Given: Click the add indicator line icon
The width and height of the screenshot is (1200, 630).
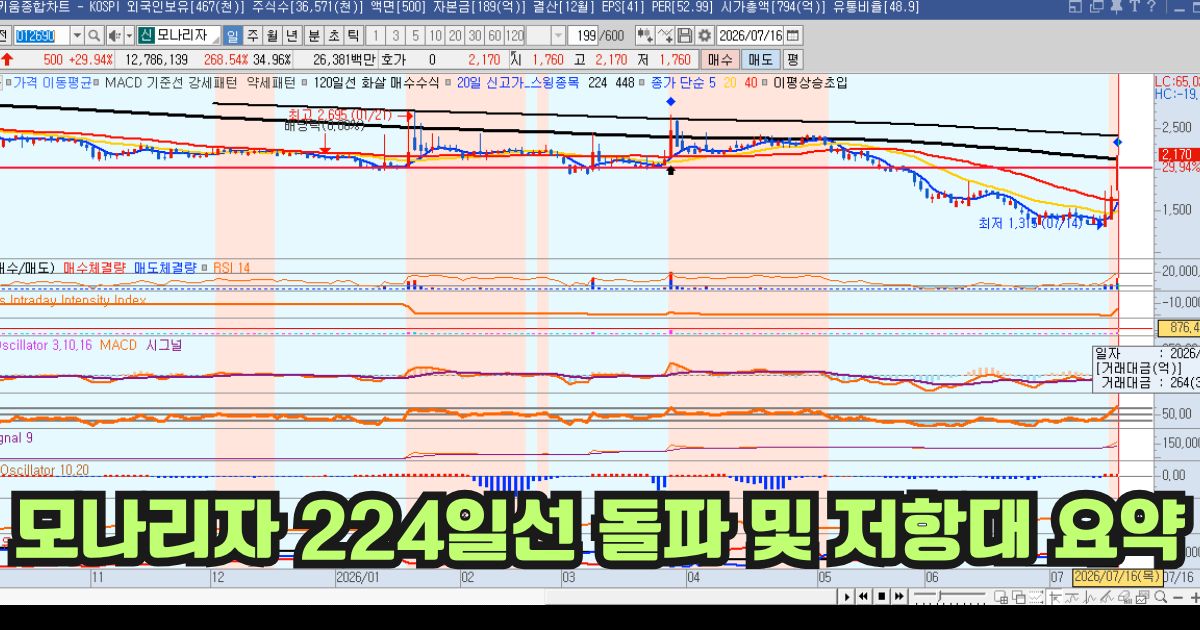Looking at the screenshot, I should pyautogui.click(x=665, y=36).
